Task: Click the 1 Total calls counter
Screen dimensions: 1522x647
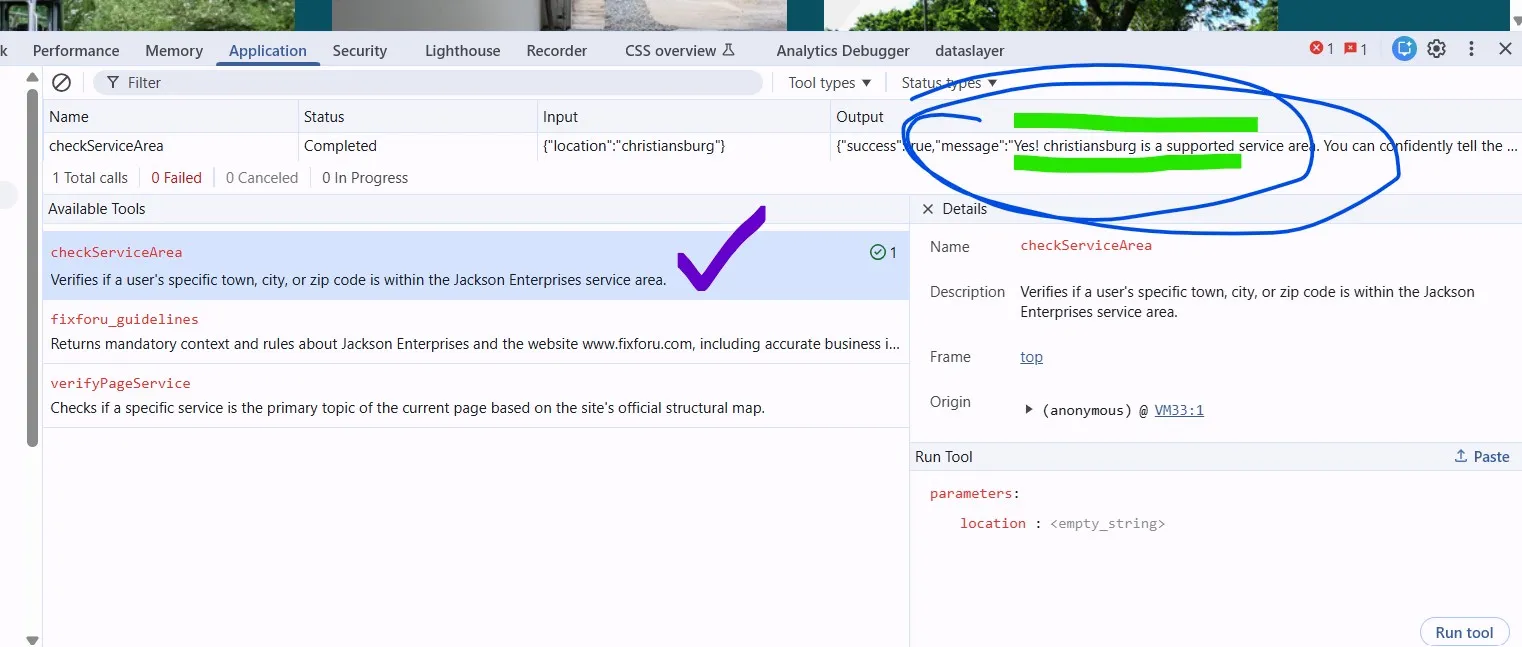Action: [x=90, y=178]
